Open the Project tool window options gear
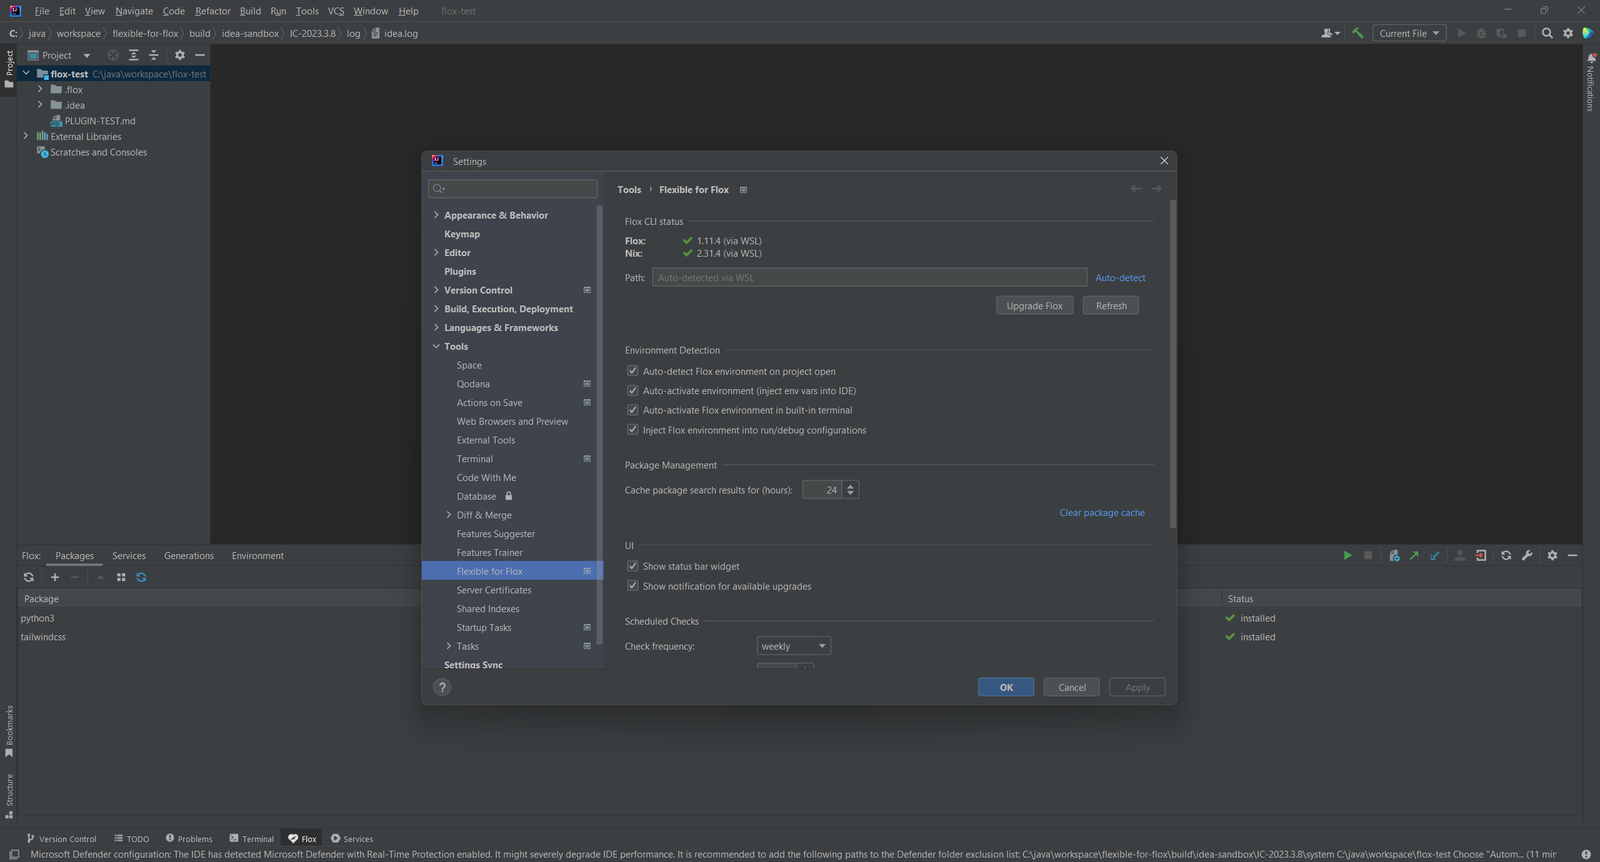Image resolution: width=1600 pixels, height=862 pixels. point(180,55)
